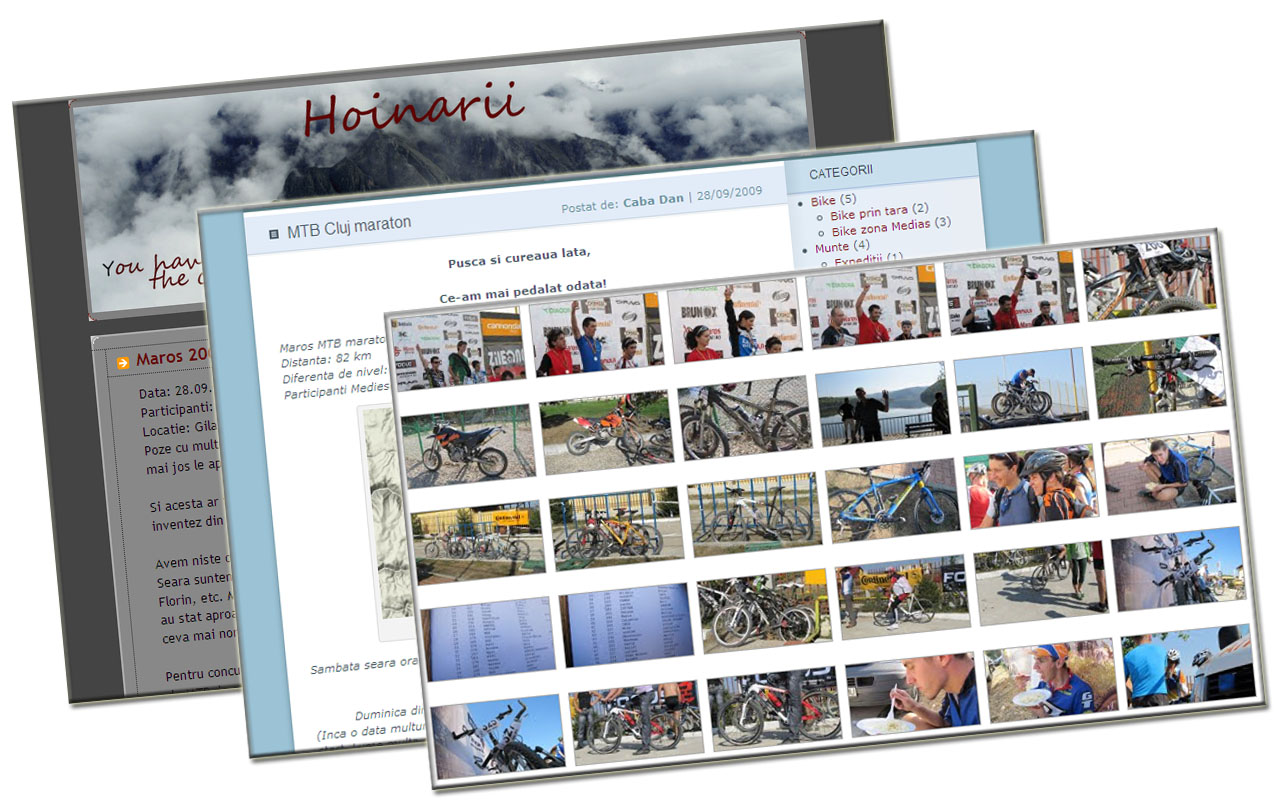
Task: Open the handlebar close-up near white flag photo
Action: click(1158, 375)
